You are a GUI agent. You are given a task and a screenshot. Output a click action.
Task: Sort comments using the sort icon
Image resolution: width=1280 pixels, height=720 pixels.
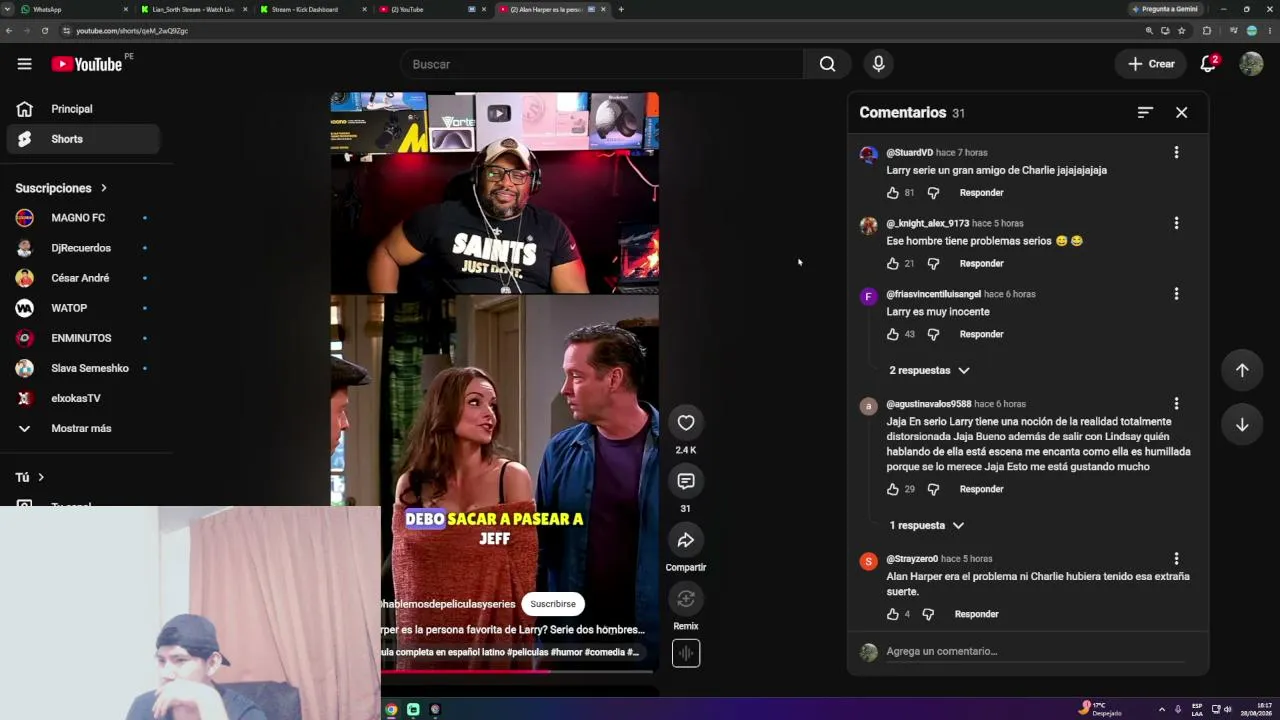click(x=1145, y=113)
